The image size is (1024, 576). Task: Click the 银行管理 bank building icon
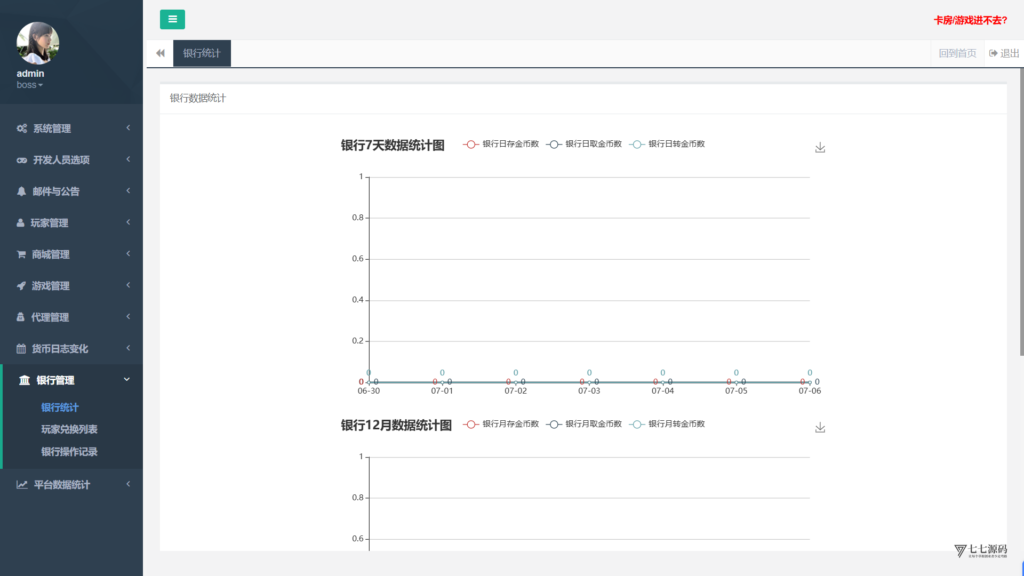[24, 380]
